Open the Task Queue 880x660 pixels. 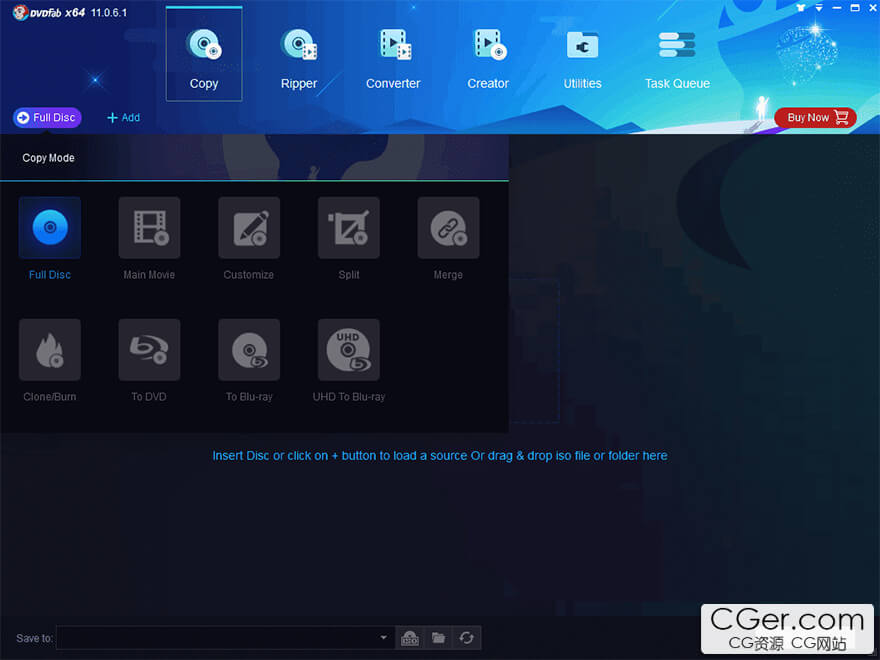(x=677, y=59)
